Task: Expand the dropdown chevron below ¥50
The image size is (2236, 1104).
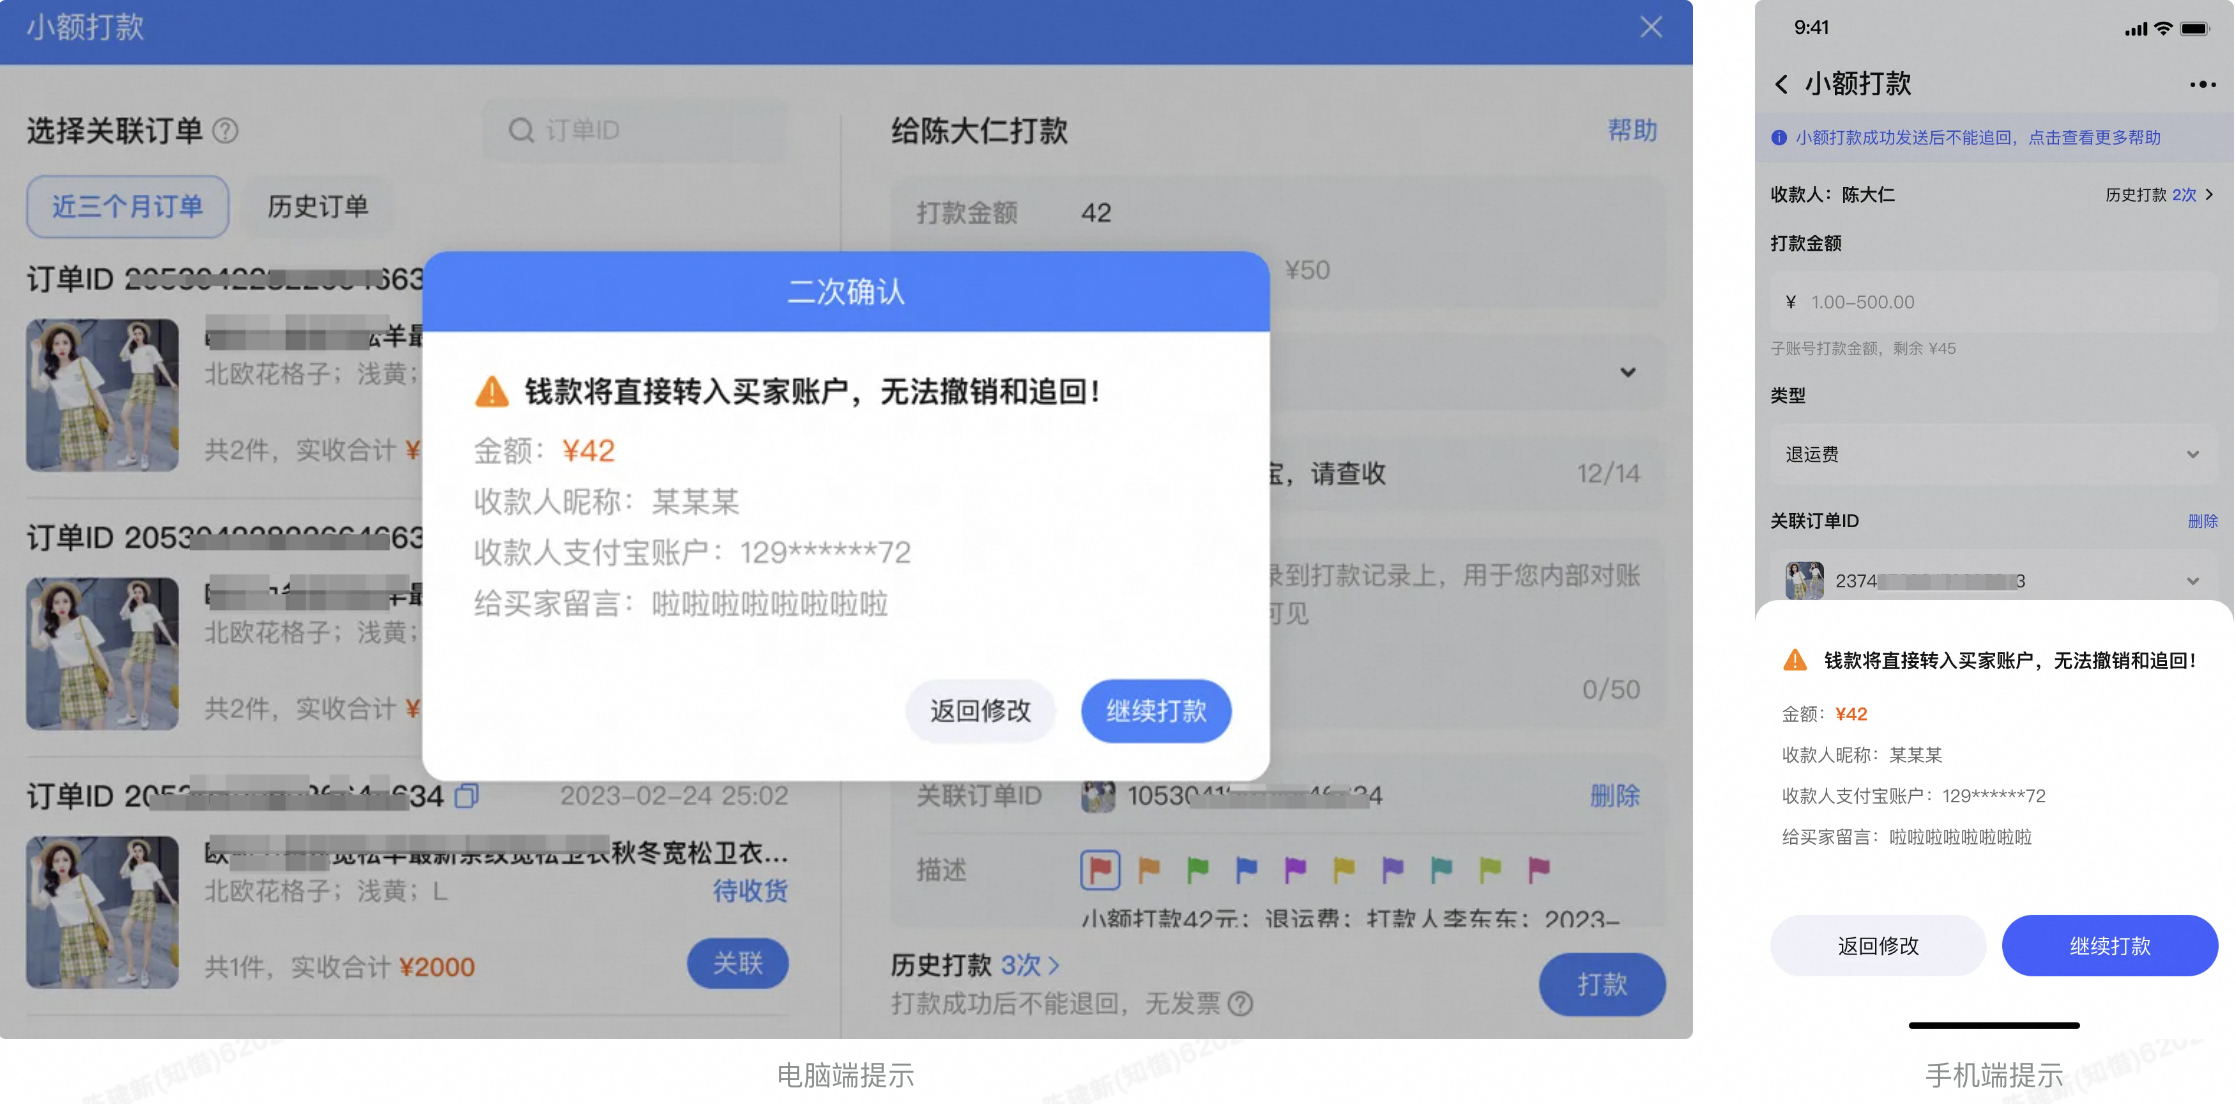Action: (x=1628, y=372)
